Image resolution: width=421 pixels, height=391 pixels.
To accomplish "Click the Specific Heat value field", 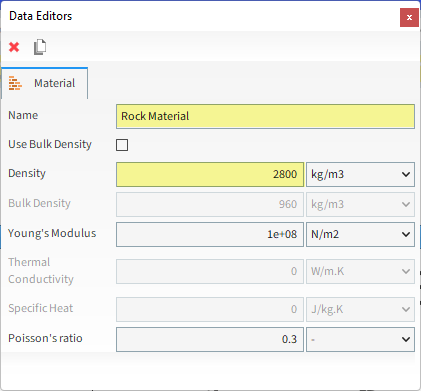I will click(x=210, y=309).
